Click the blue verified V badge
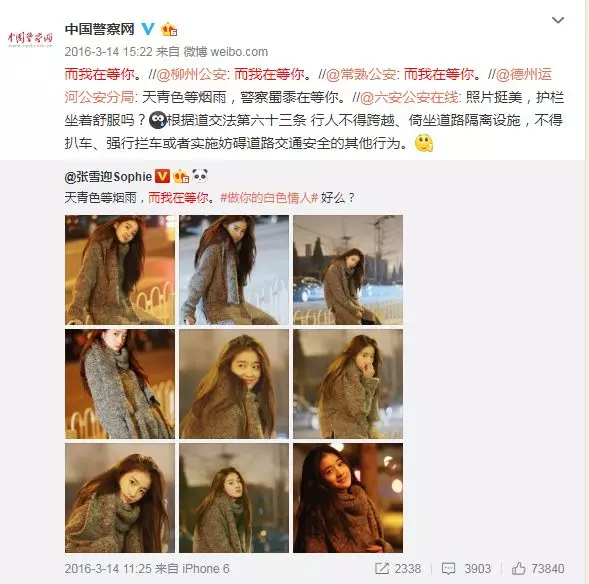589x584 pixels. click(148, 29)
